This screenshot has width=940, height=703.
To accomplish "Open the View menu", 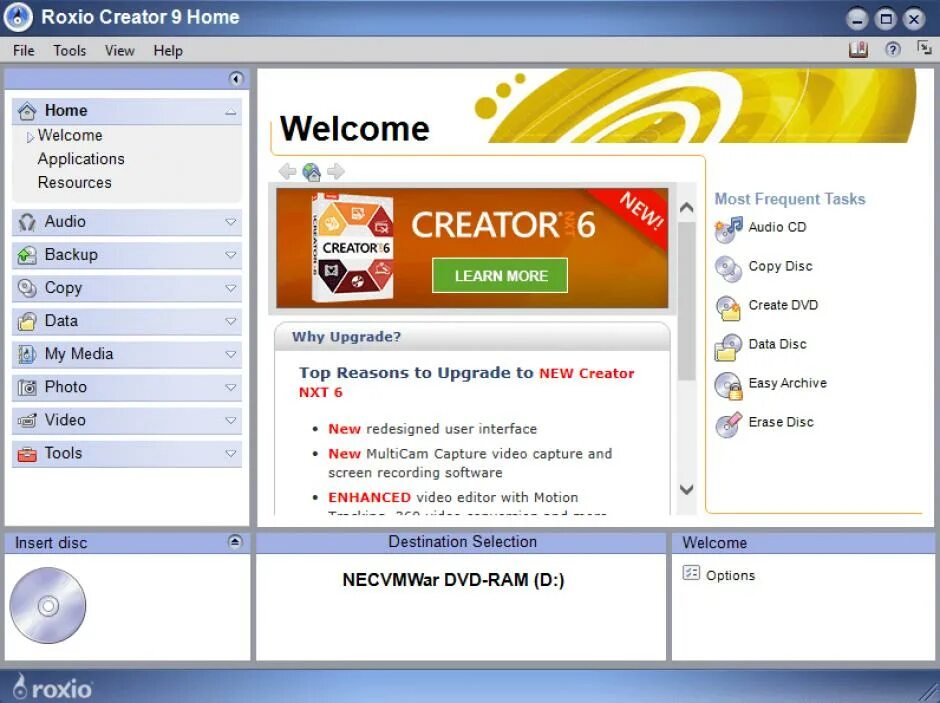I will (119, 50).
